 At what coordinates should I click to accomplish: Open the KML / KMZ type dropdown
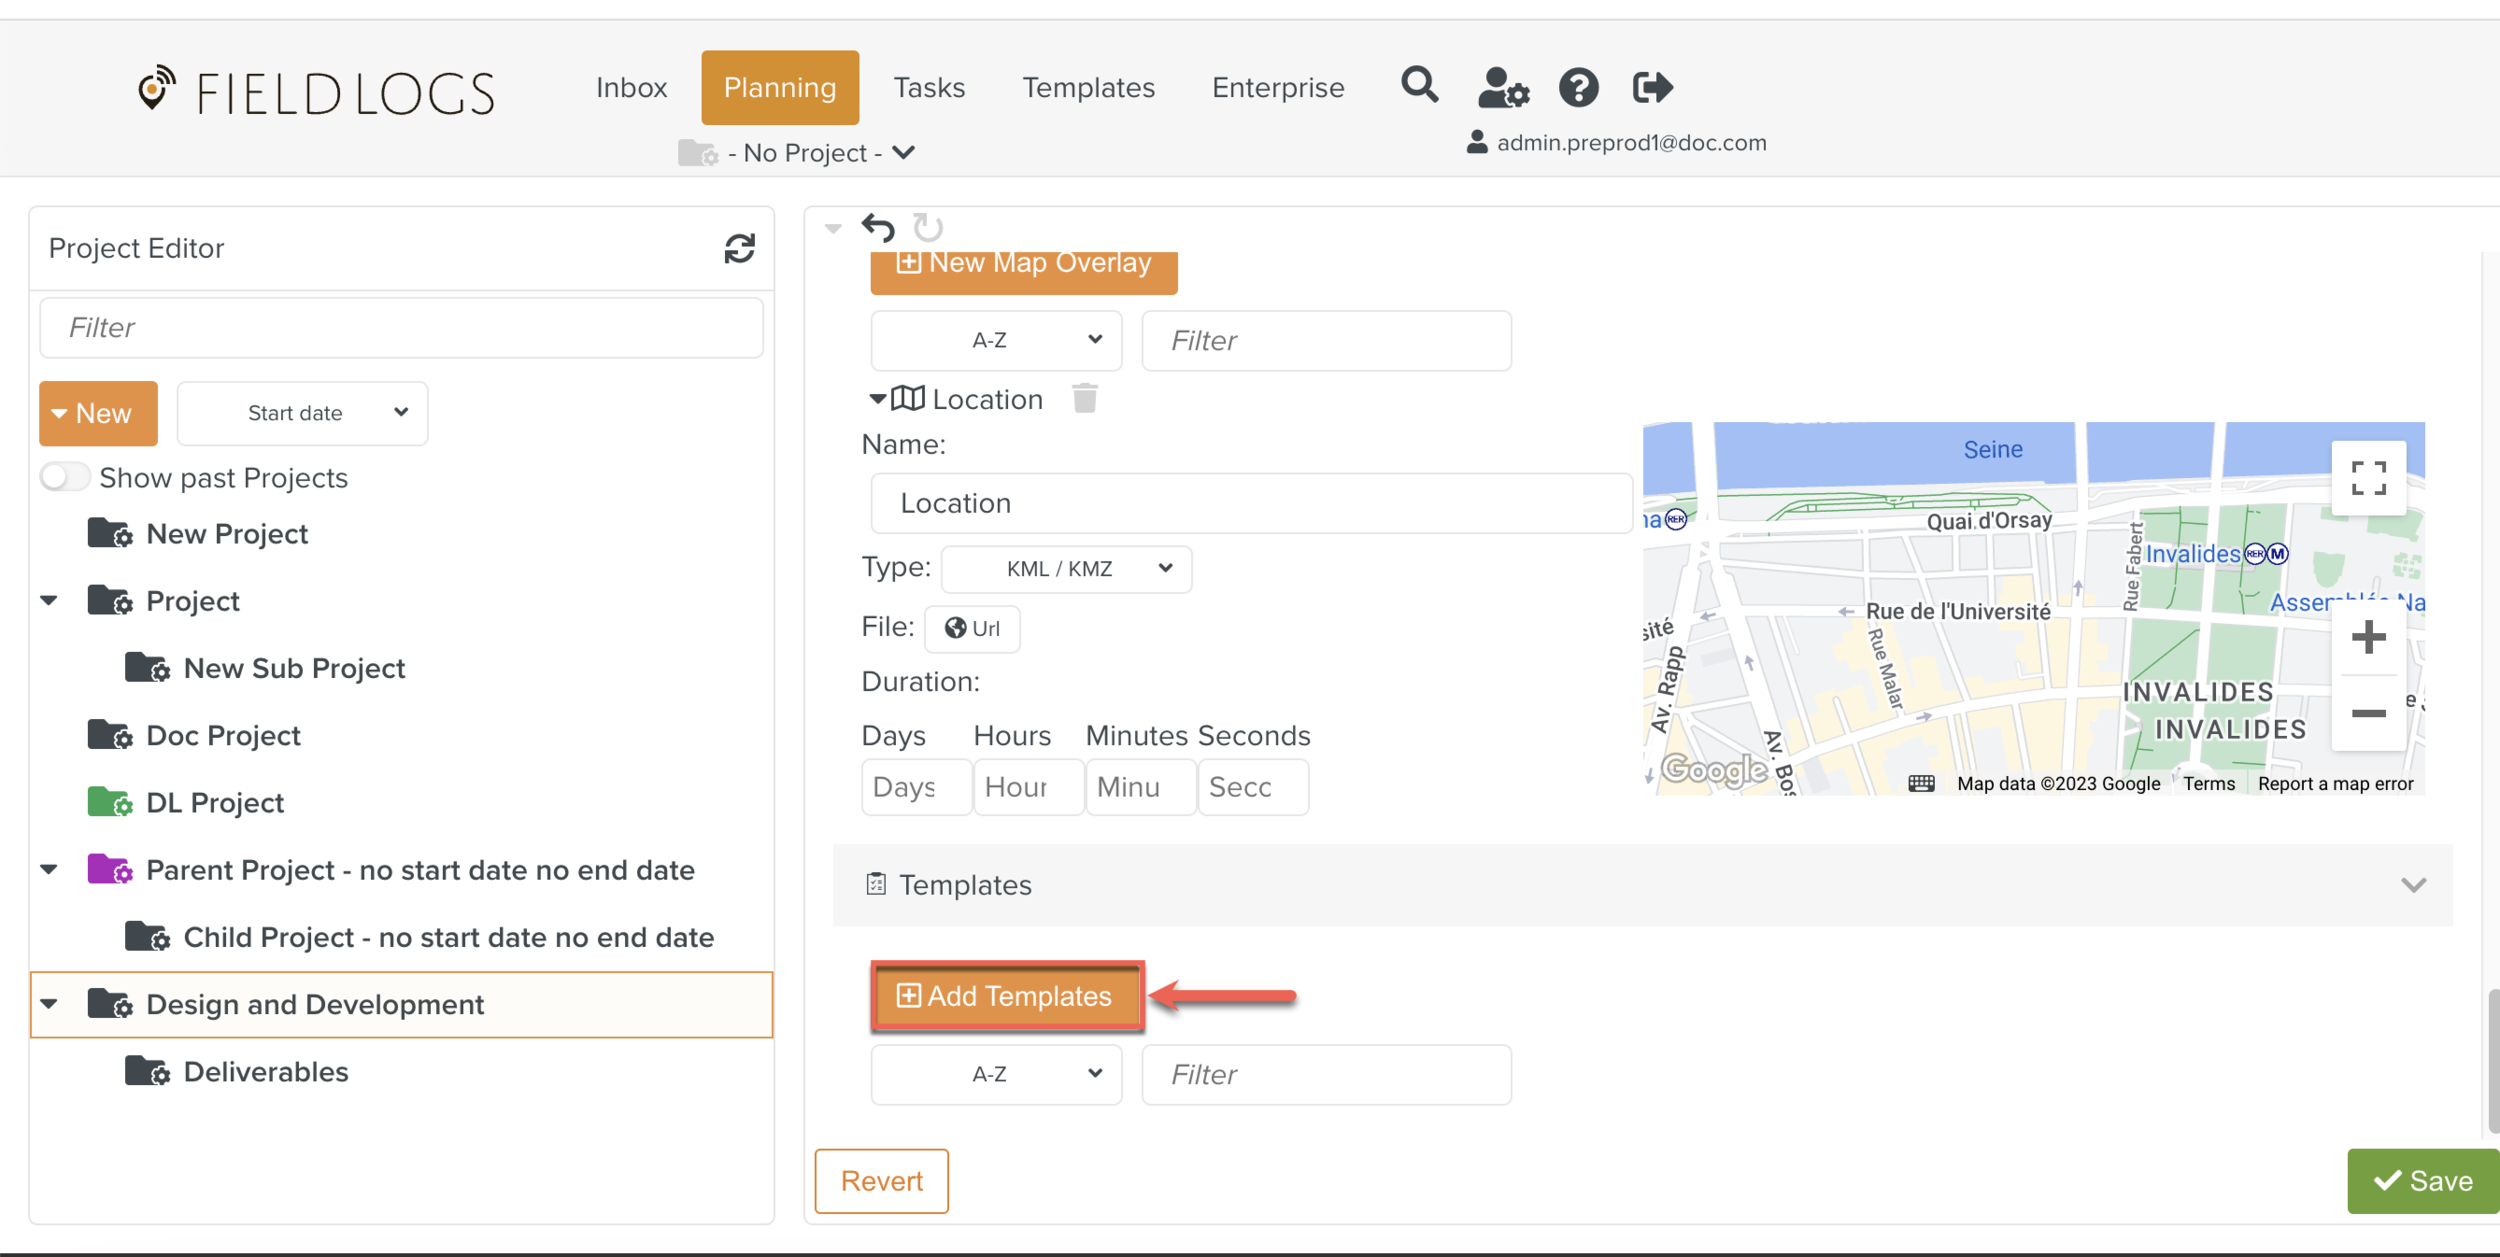[x=1066, y=569]
